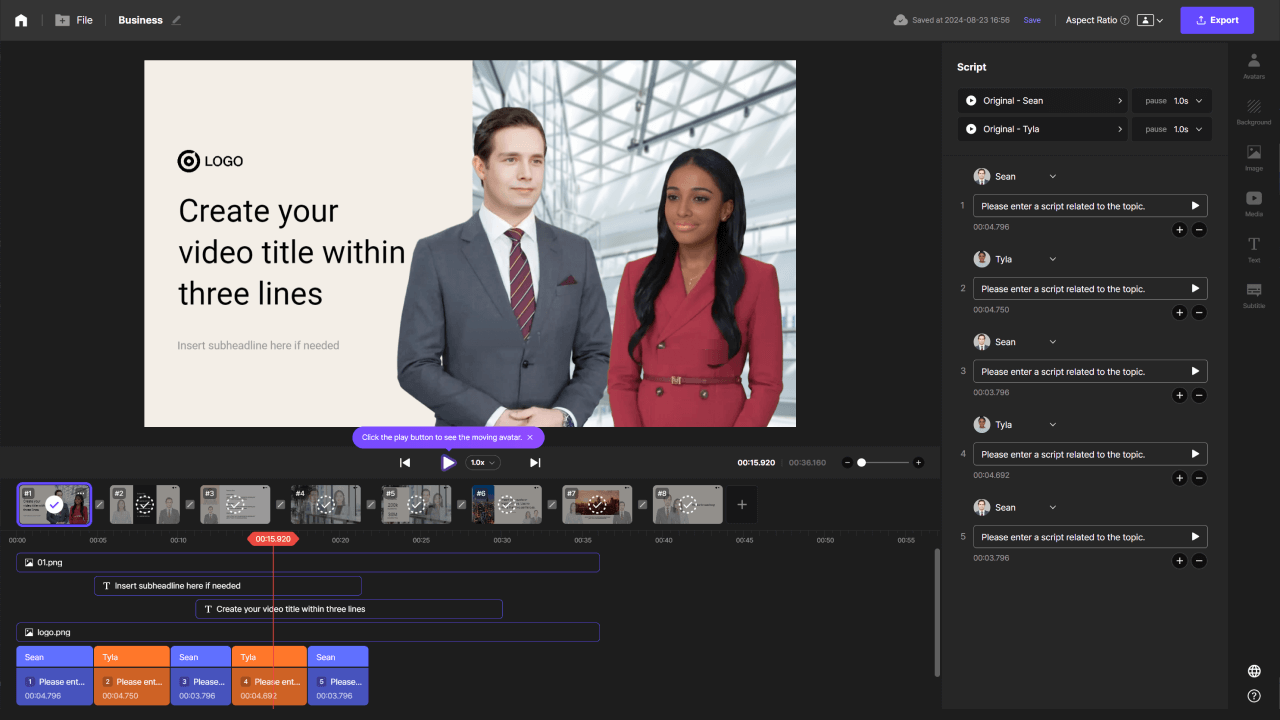This screenshot has width=1280, height=720.
Task: Select the logo.png timeline track
Action: pyautogui.click(x=308, y=632)
